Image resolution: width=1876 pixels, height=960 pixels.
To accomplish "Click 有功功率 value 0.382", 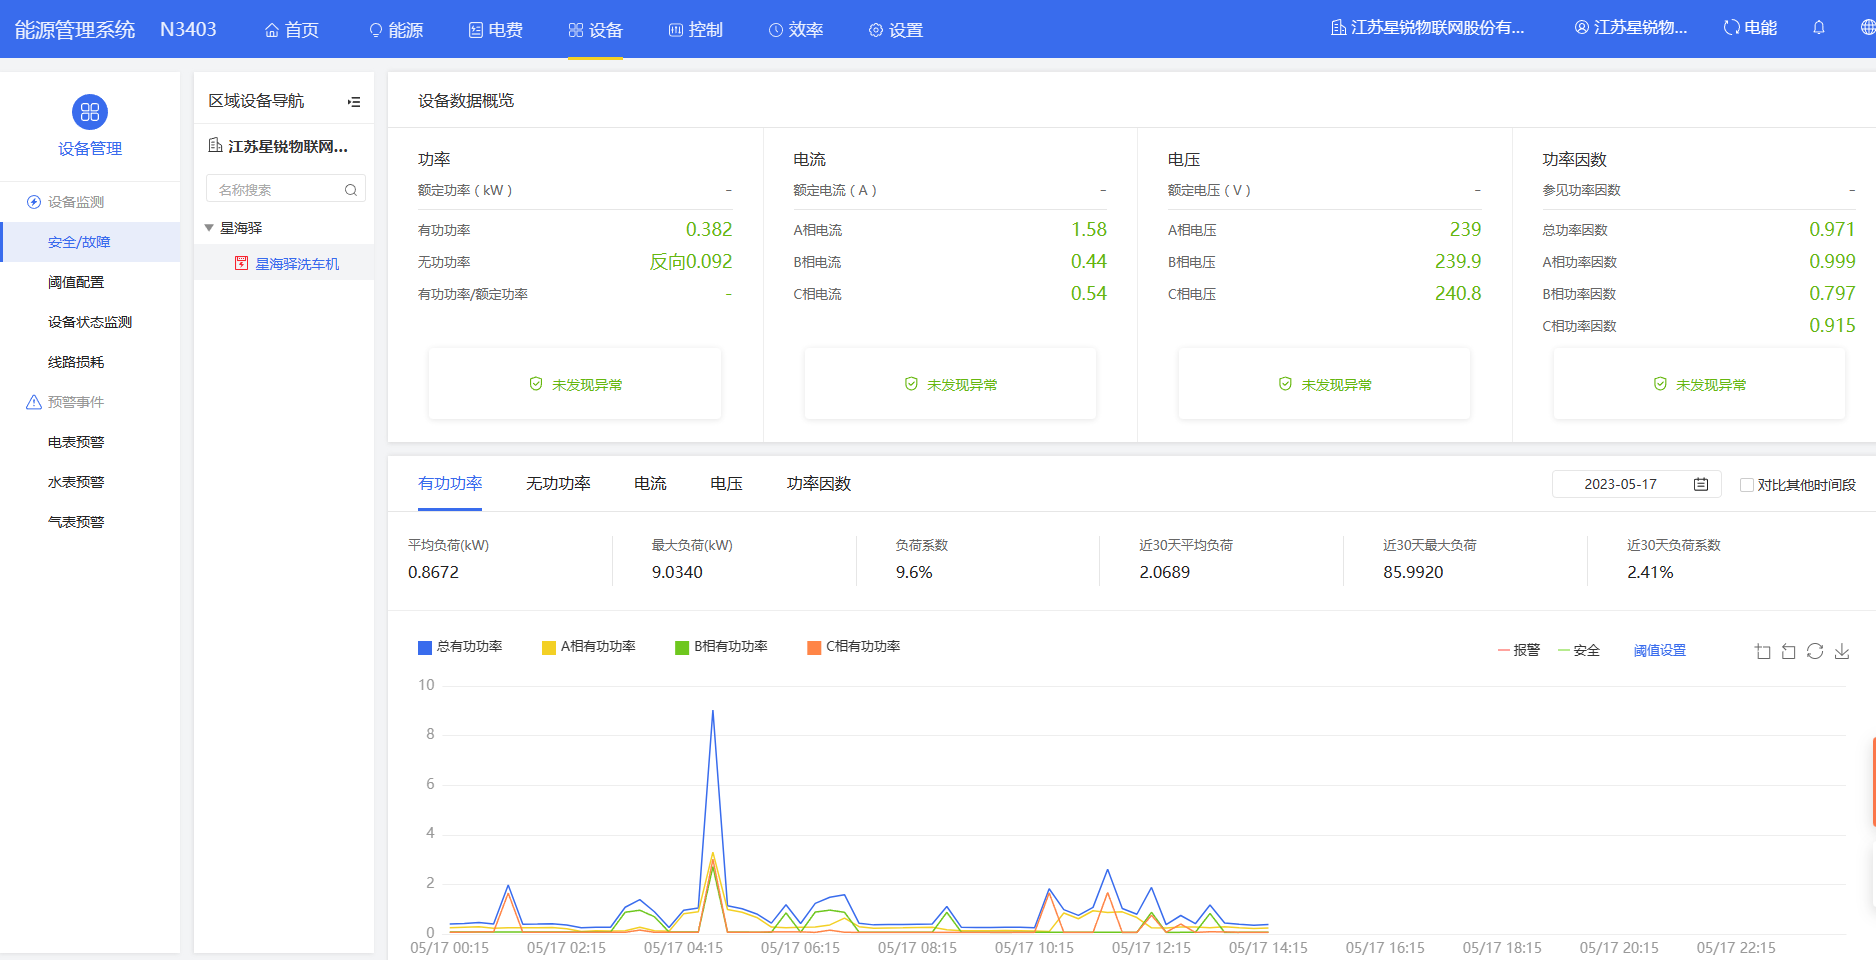I will coord(709,230).
